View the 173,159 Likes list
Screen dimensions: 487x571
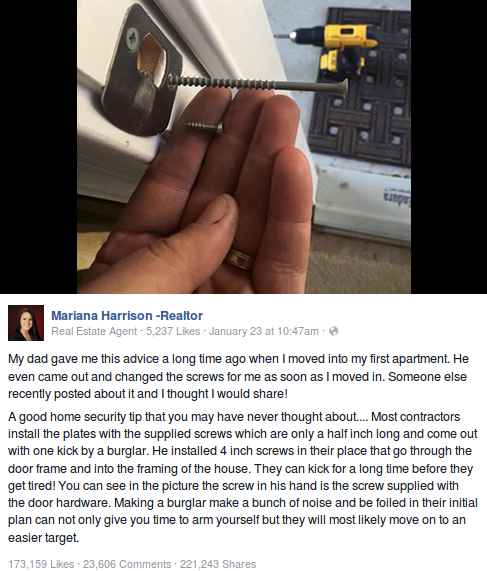point(41,564)
